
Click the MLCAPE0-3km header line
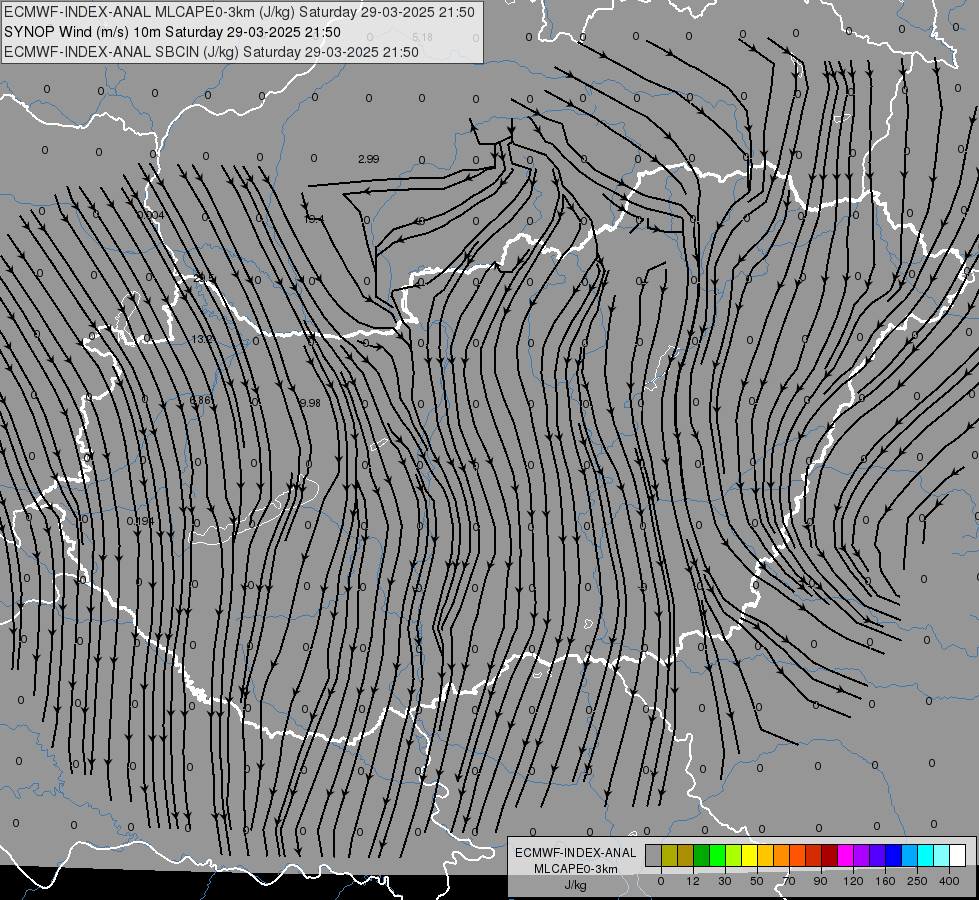[239, 12]
